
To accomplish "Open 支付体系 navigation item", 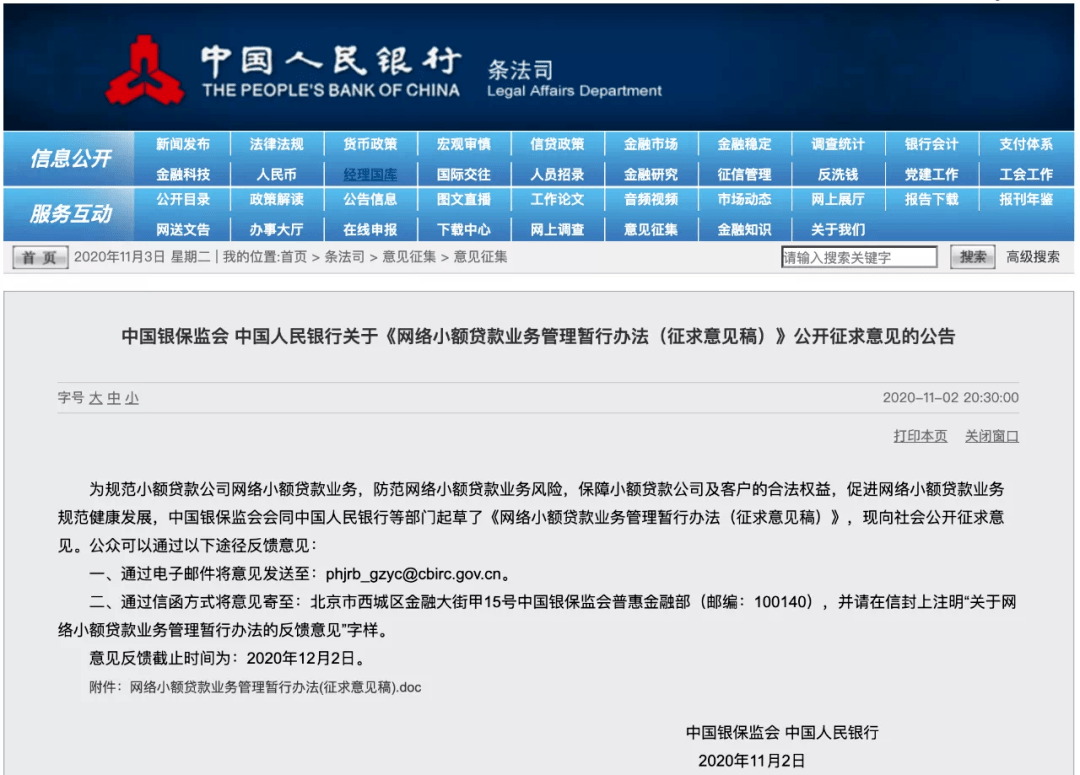I will (x=1026, y=144).
